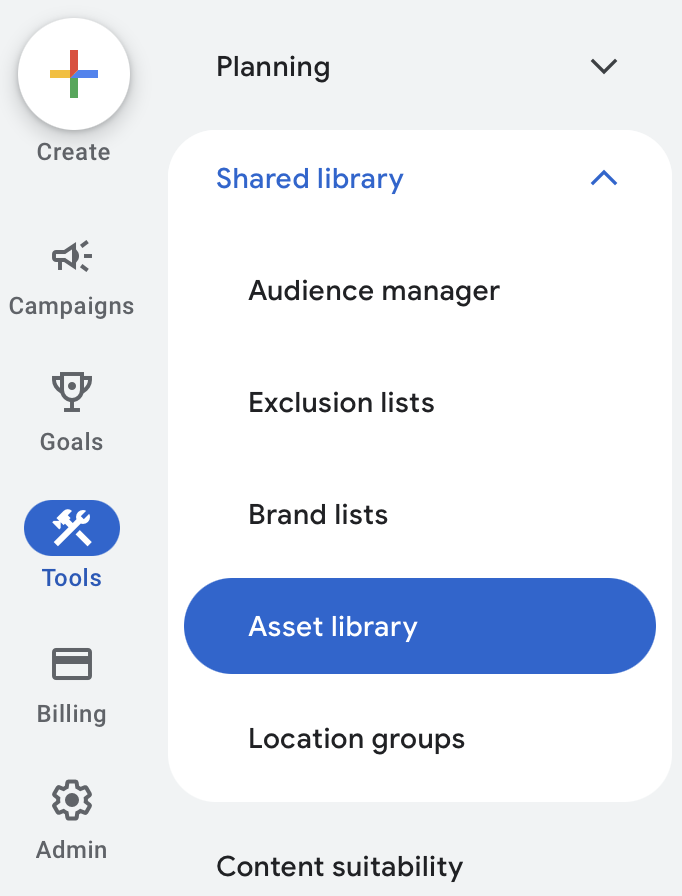The image size is (682, 896).
Task: Click the Goals text label
Action: point(71,442)
